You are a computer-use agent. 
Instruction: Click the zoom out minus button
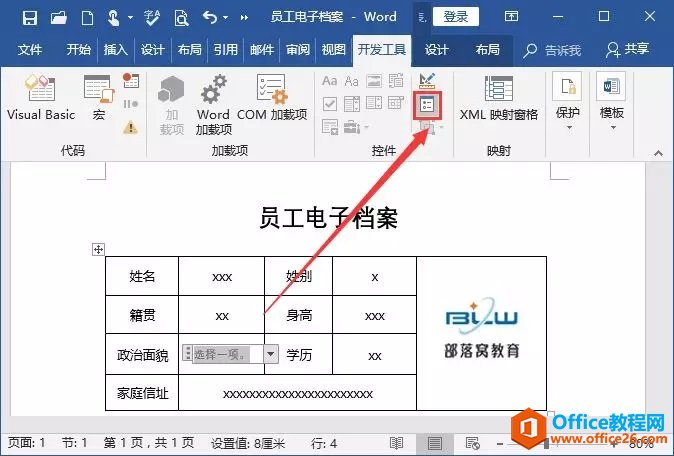500,444
